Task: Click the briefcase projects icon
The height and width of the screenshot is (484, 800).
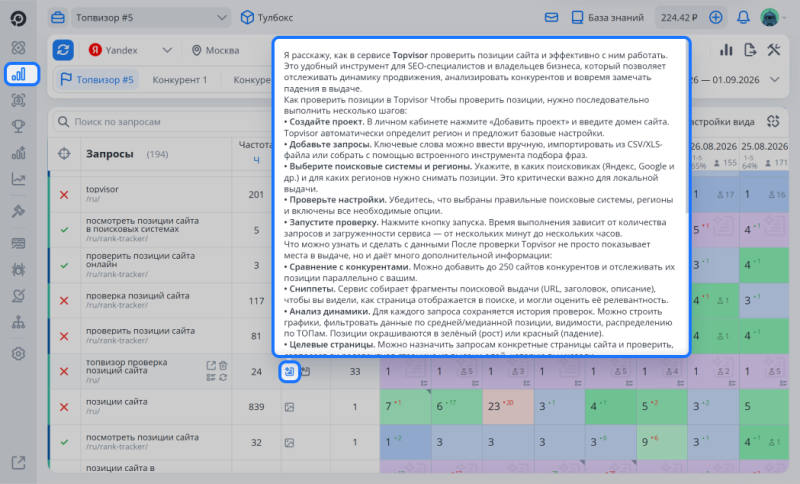Action: tap(58, 18)
